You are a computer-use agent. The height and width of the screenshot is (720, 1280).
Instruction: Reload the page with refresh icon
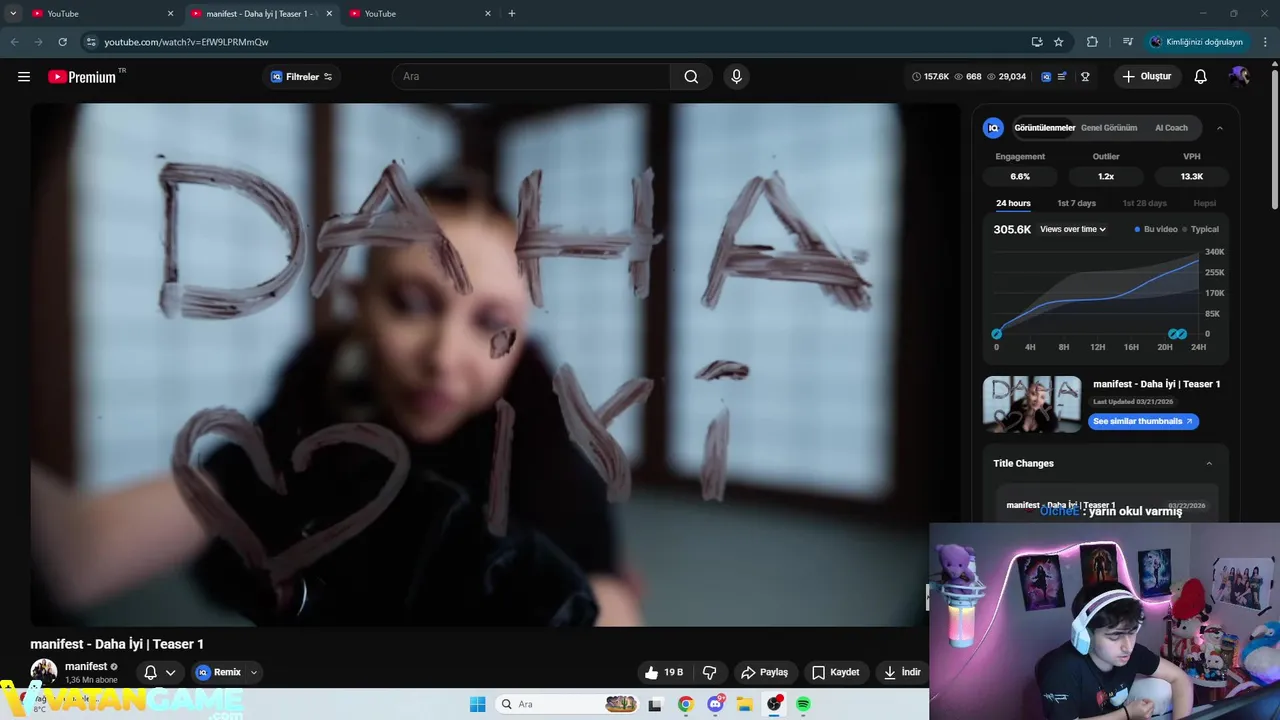(63, 42)
